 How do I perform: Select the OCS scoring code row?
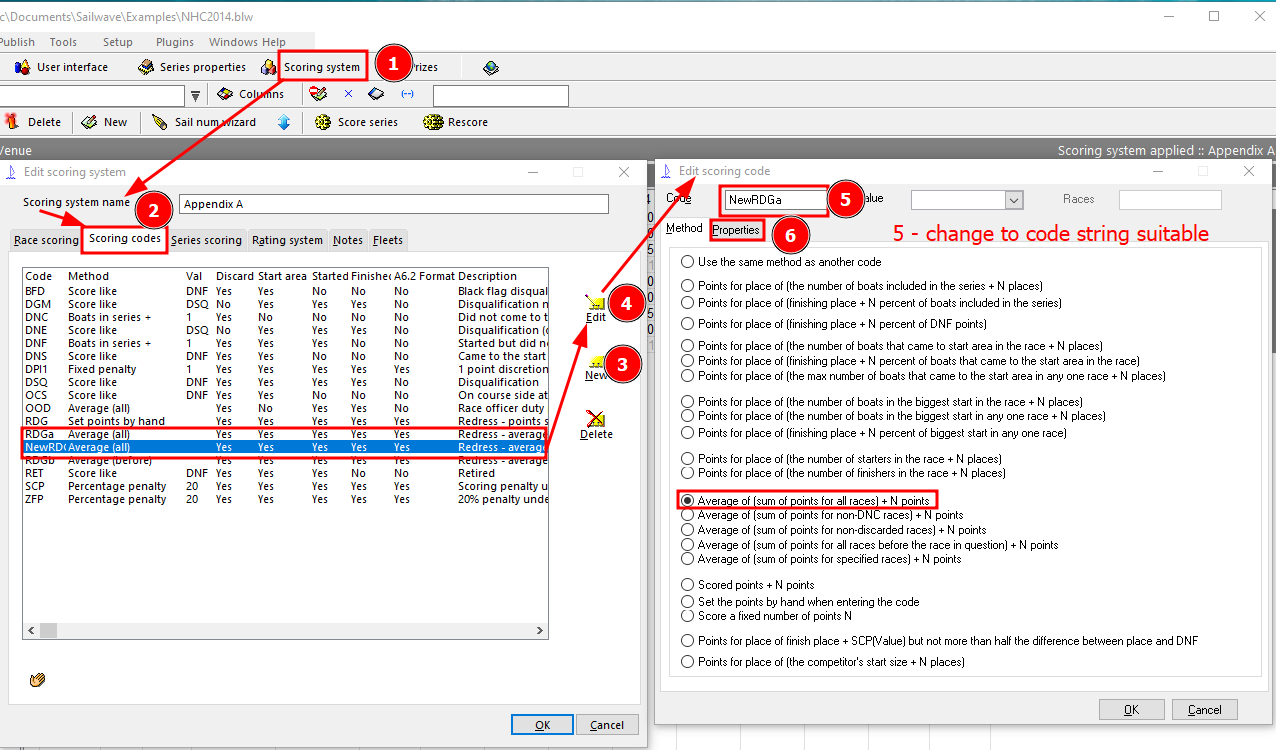286,395
